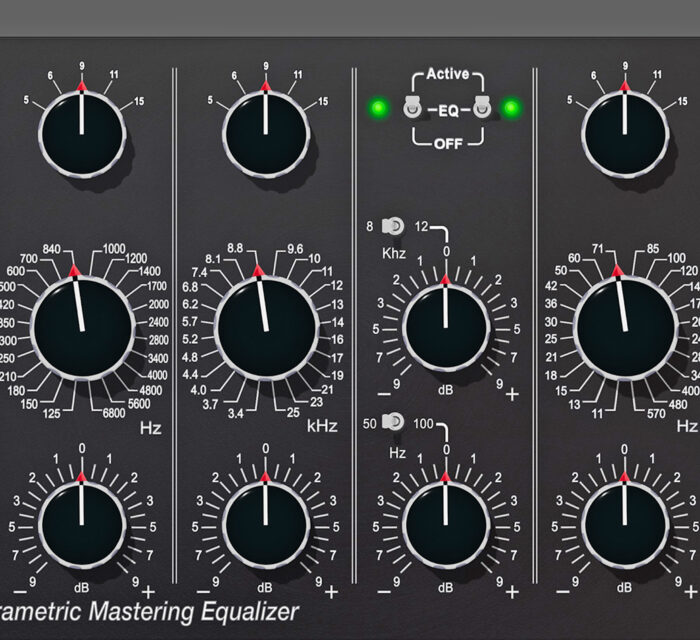Image resolution: width=700 pixels, height=640 pixels.
Task: Click the Active label above the EQ switches
Action: (x=446, y=74)
